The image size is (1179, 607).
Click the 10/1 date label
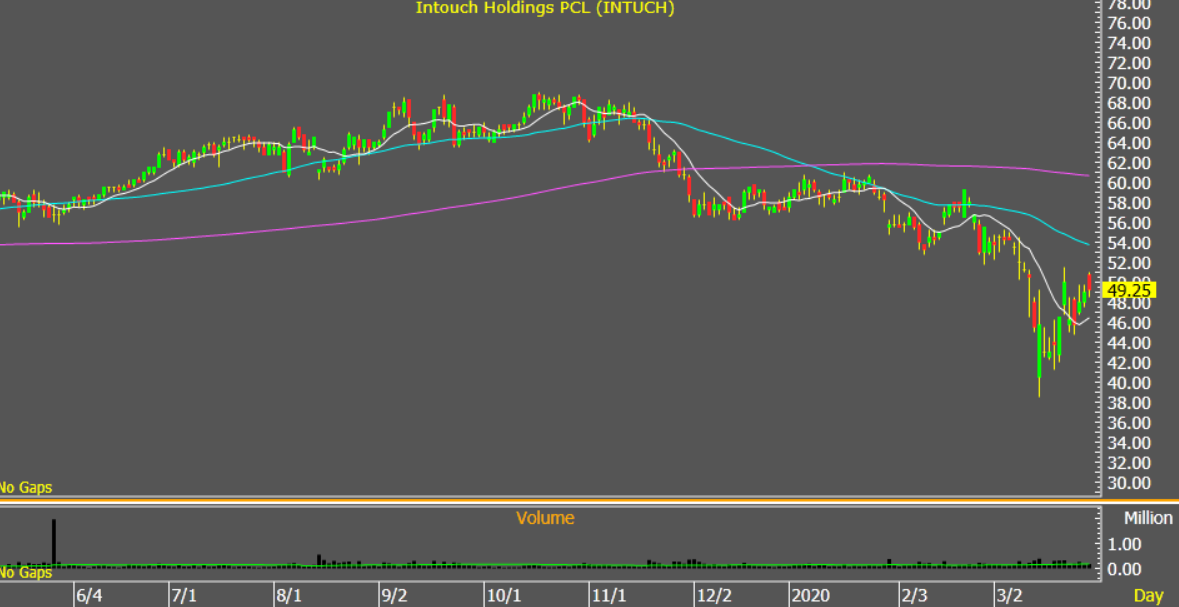coord(505,596)
